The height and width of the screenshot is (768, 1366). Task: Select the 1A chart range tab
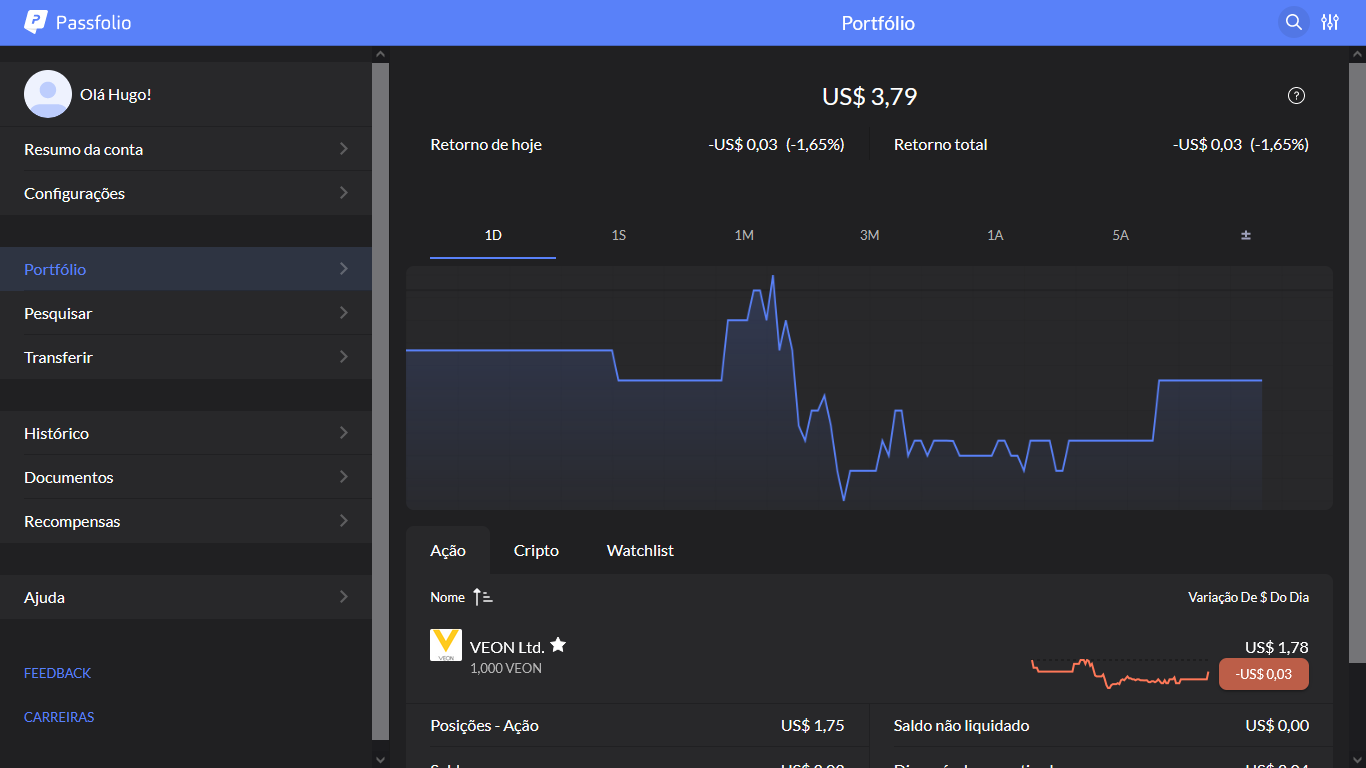[995, 235]
